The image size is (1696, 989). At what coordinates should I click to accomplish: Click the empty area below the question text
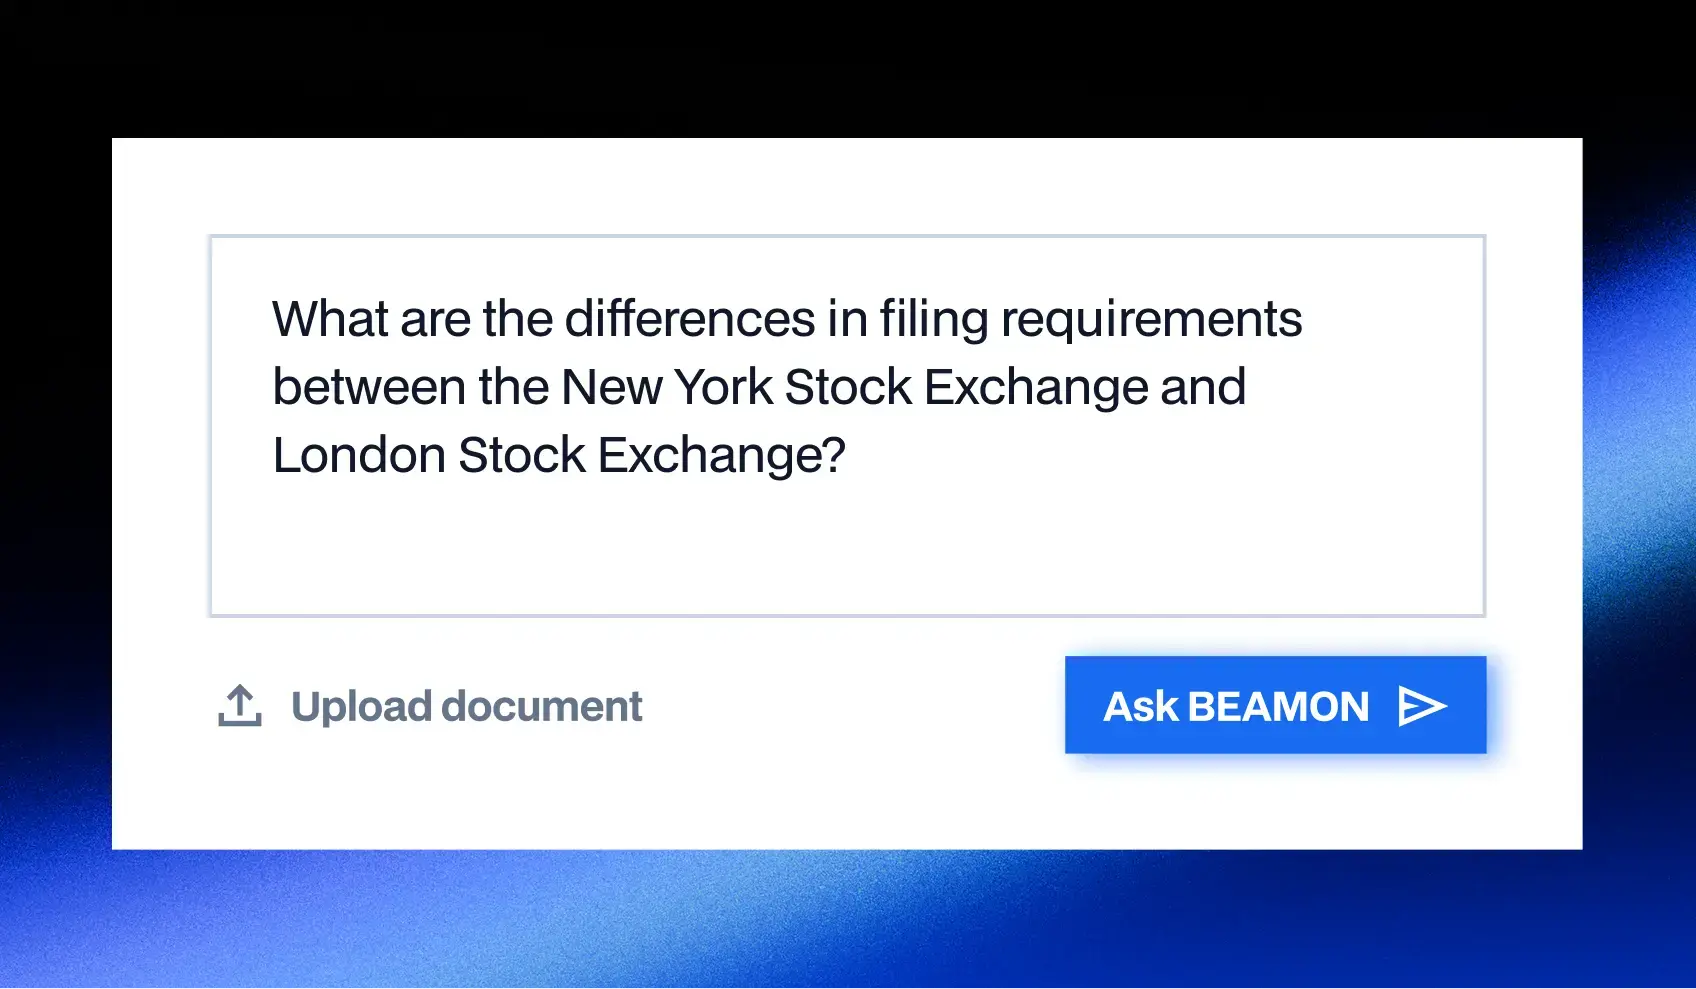click(x=847, y=550)
